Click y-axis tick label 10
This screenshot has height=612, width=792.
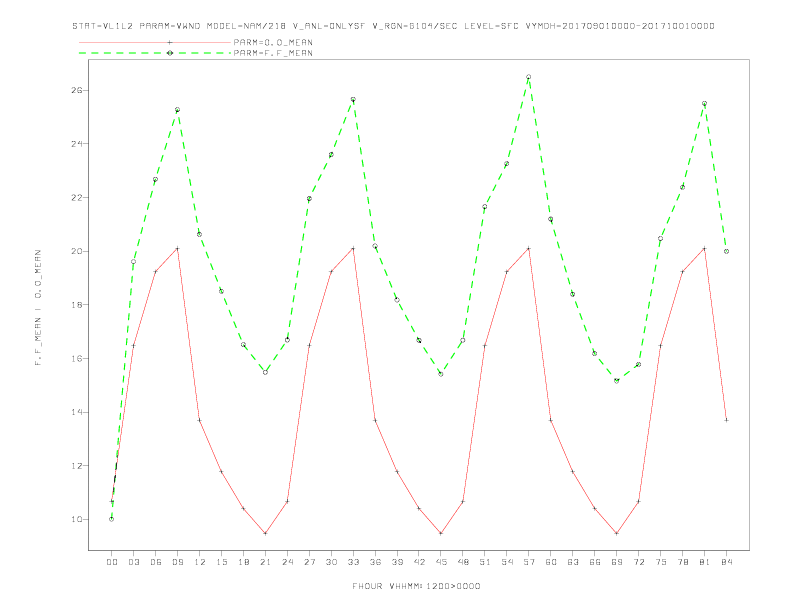[x=77, y=519]
